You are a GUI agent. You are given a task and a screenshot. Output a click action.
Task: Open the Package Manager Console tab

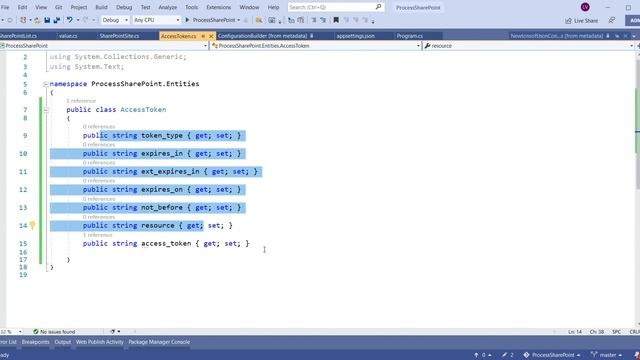coord(159,342)
